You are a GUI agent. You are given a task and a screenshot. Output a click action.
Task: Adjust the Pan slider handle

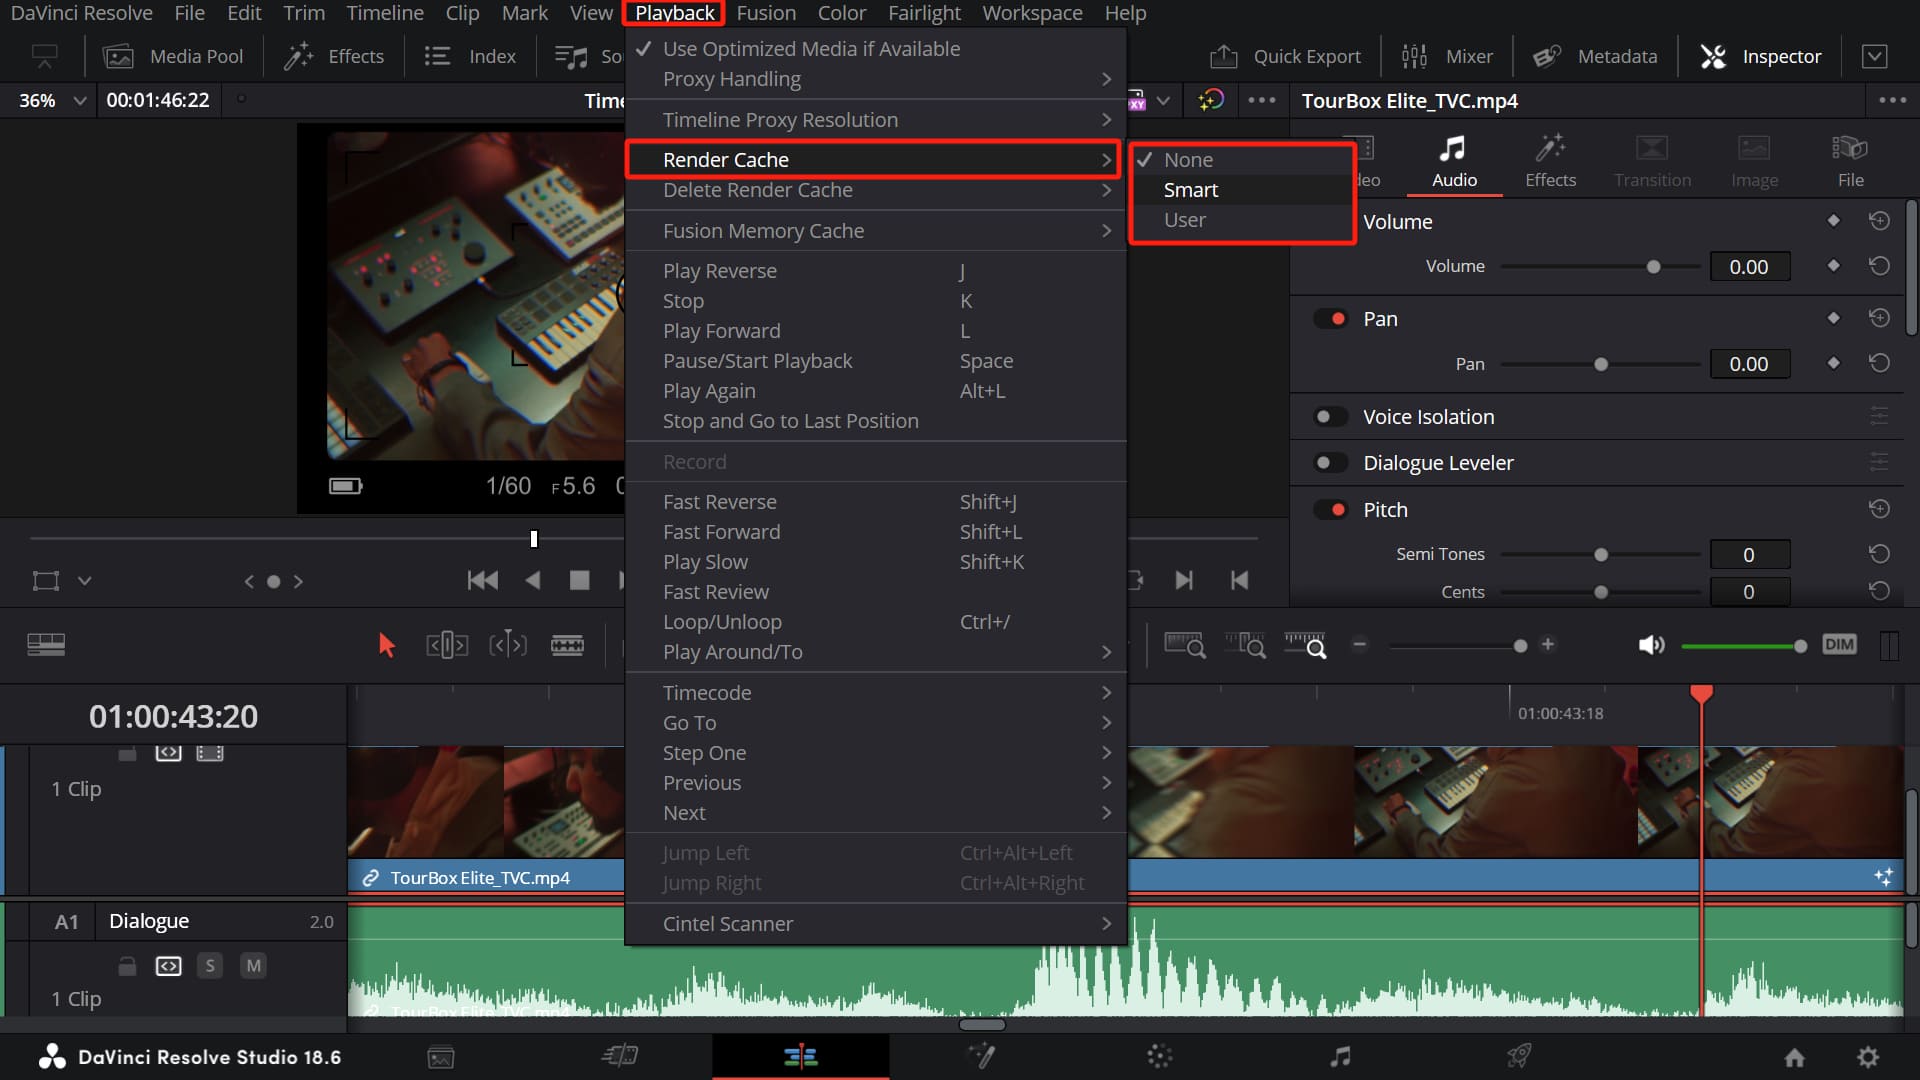coord(1601,365)
